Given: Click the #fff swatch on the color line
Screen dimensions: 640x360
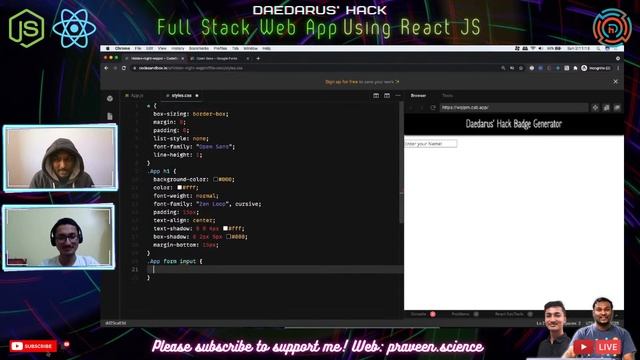Looking at the screenshot, I should point(179,188).
